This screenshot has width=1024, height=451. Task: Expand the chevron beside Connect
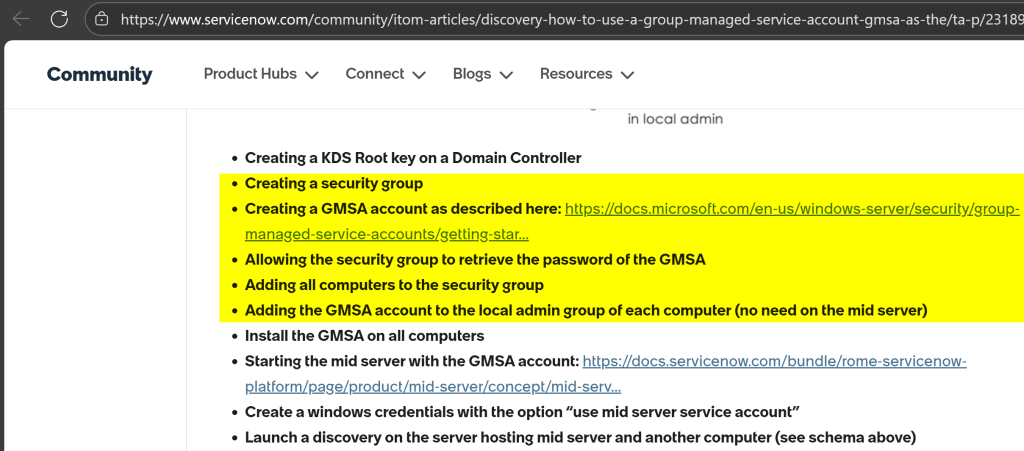coord(419,75)
